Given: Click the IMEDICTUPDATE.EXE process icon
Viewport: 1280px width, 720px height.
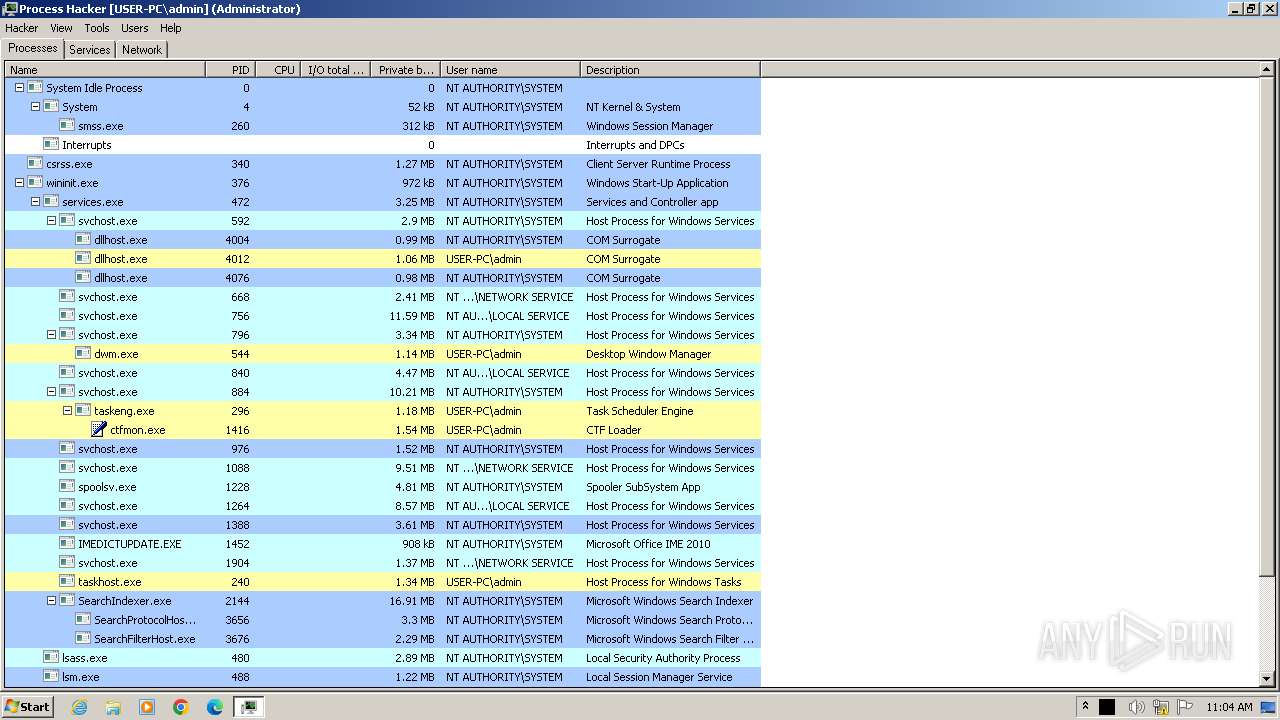Looking at the screenshot, I should (x=67, y=544).
